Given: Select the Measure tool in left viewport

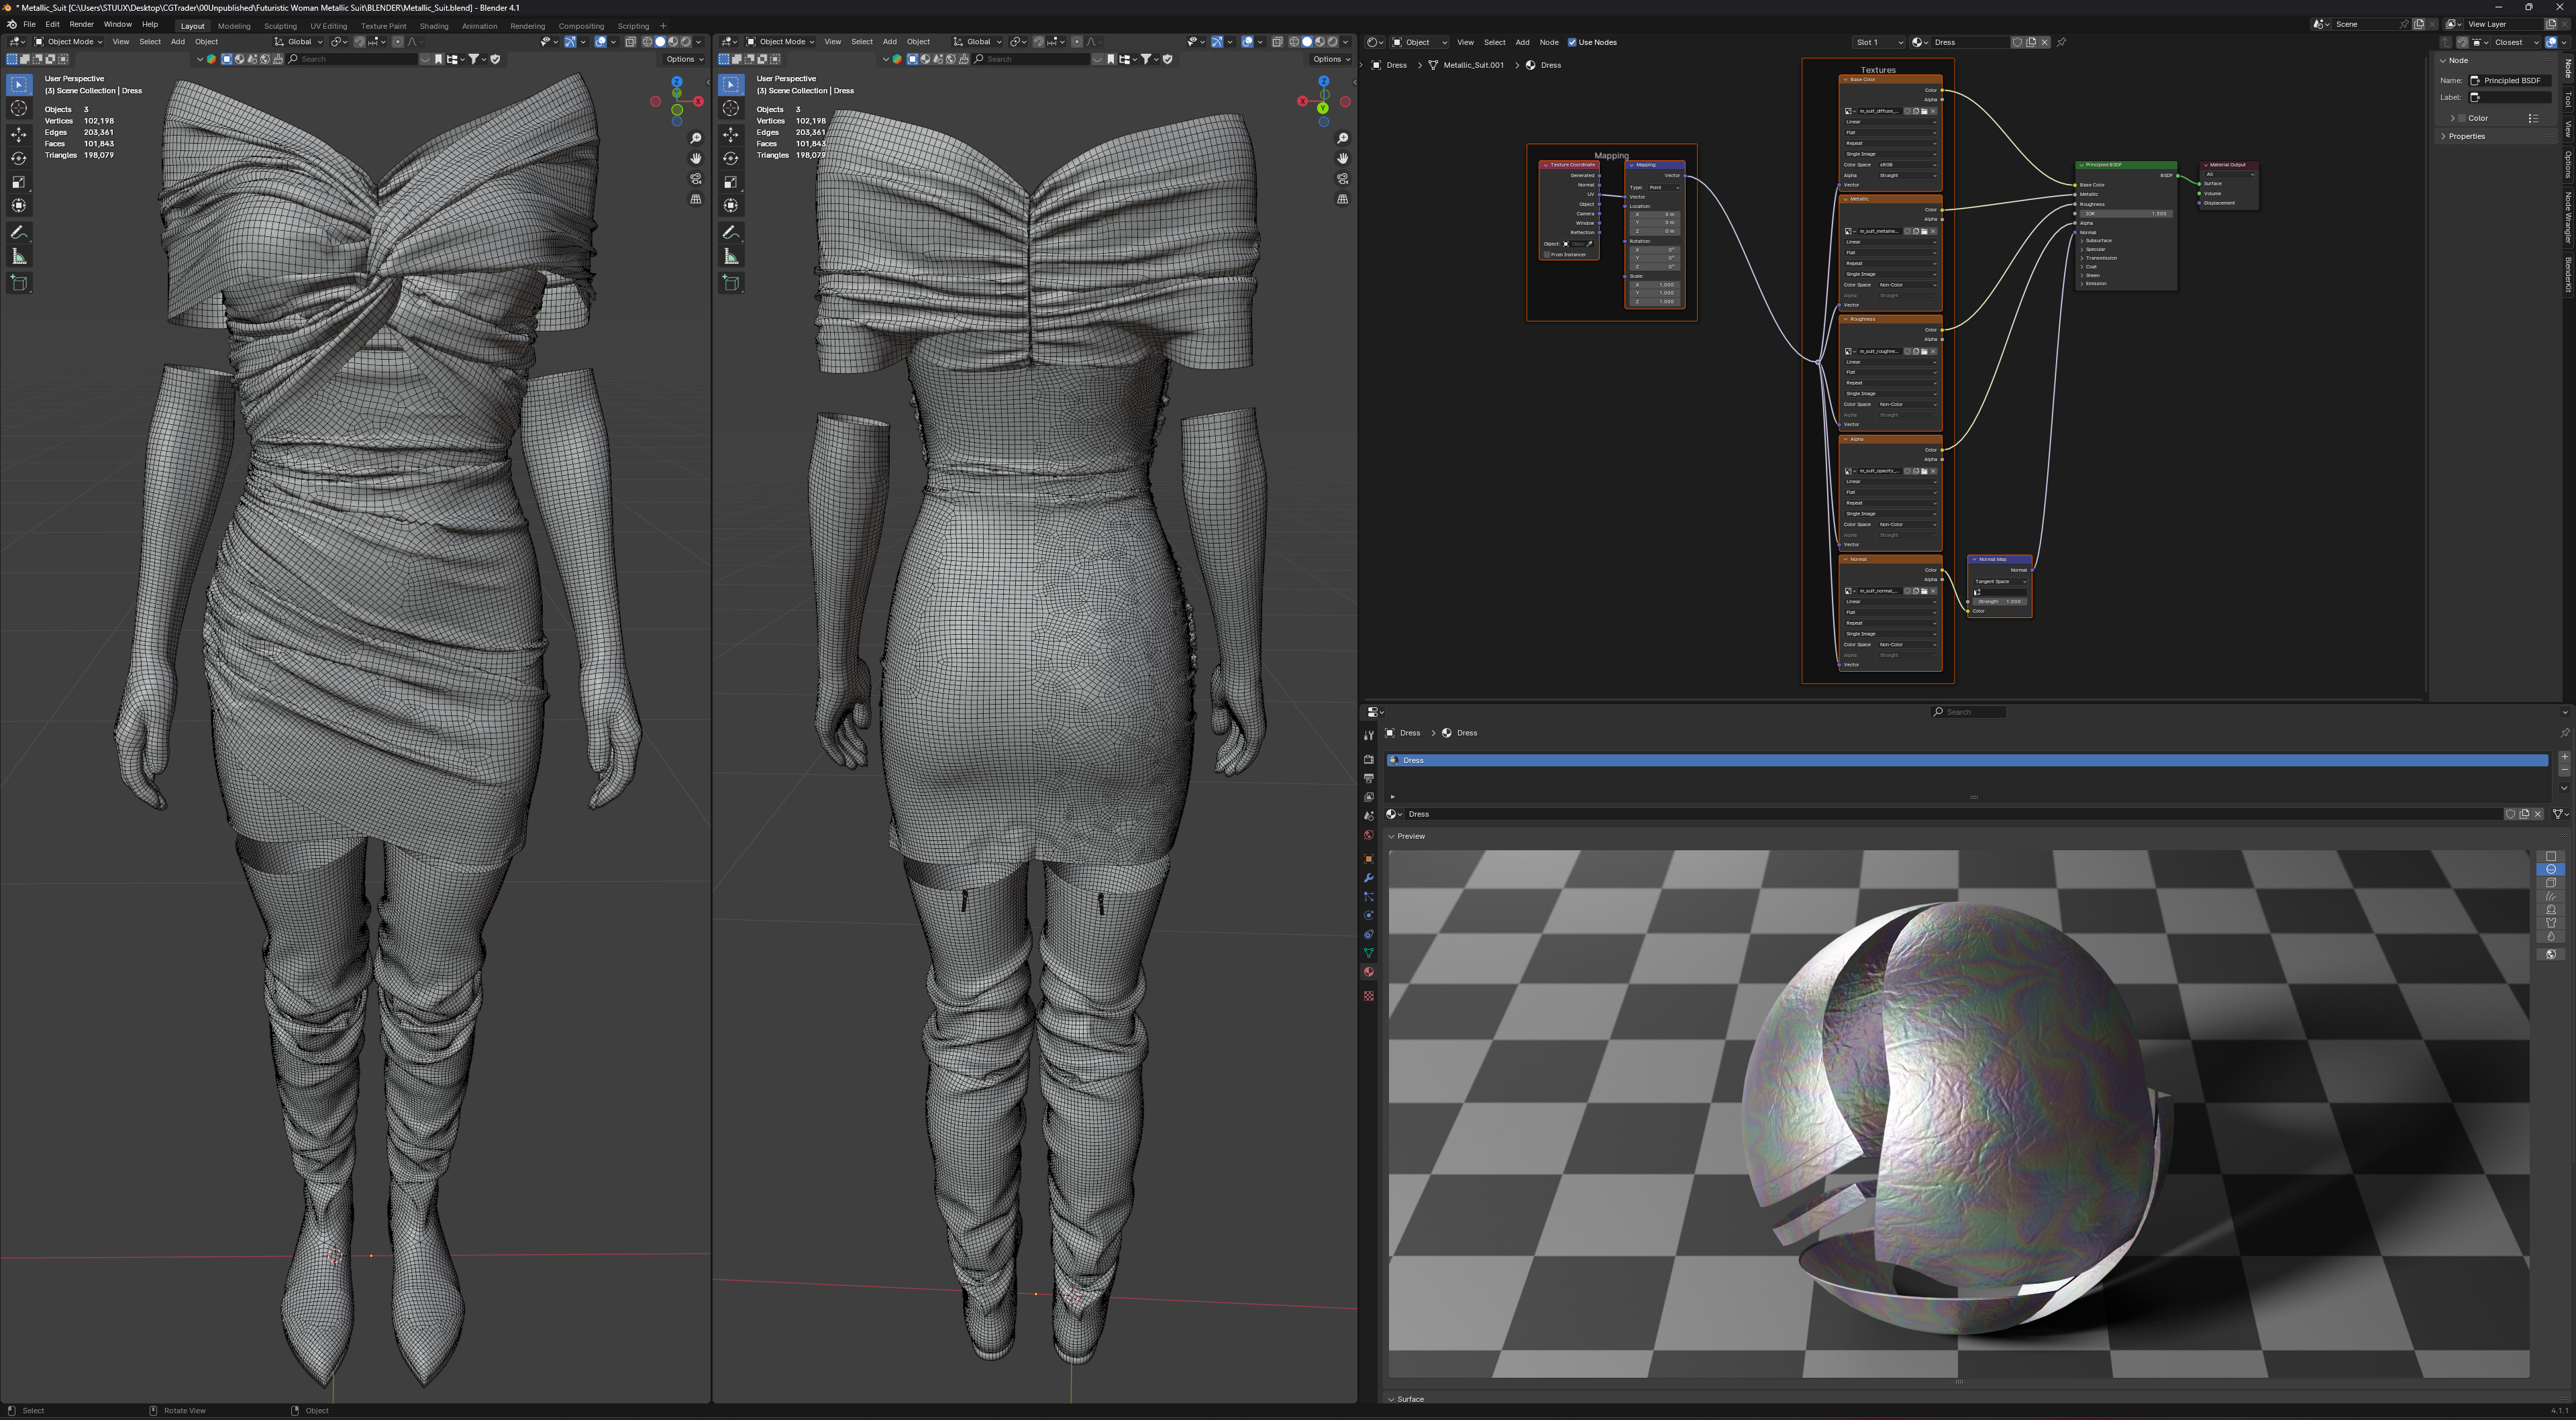Looking at the screenshot, I should (19, 257).
